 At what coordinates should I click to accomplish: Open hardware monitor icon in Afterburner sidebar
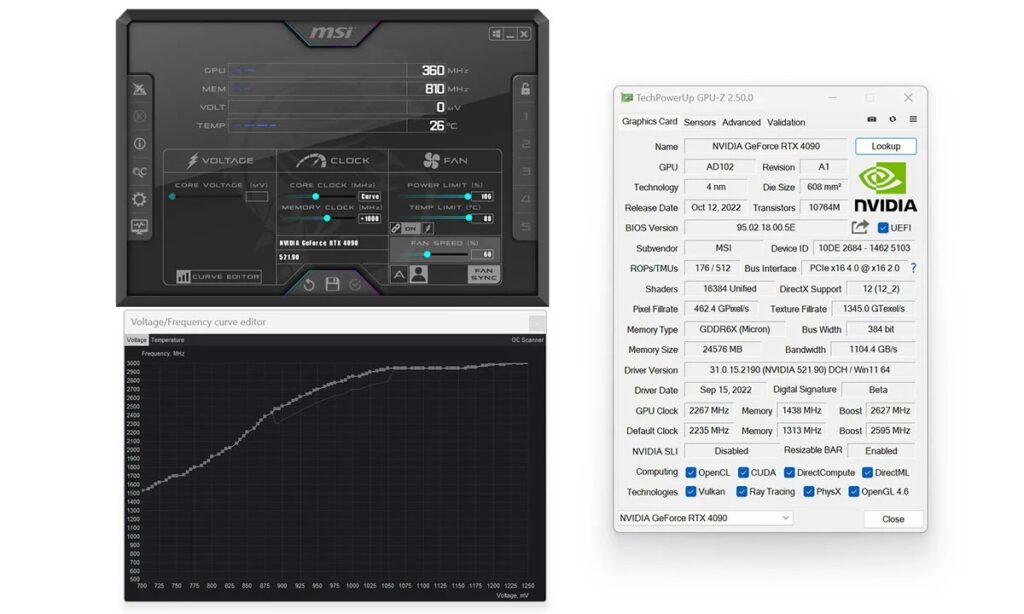pos(139,226)
